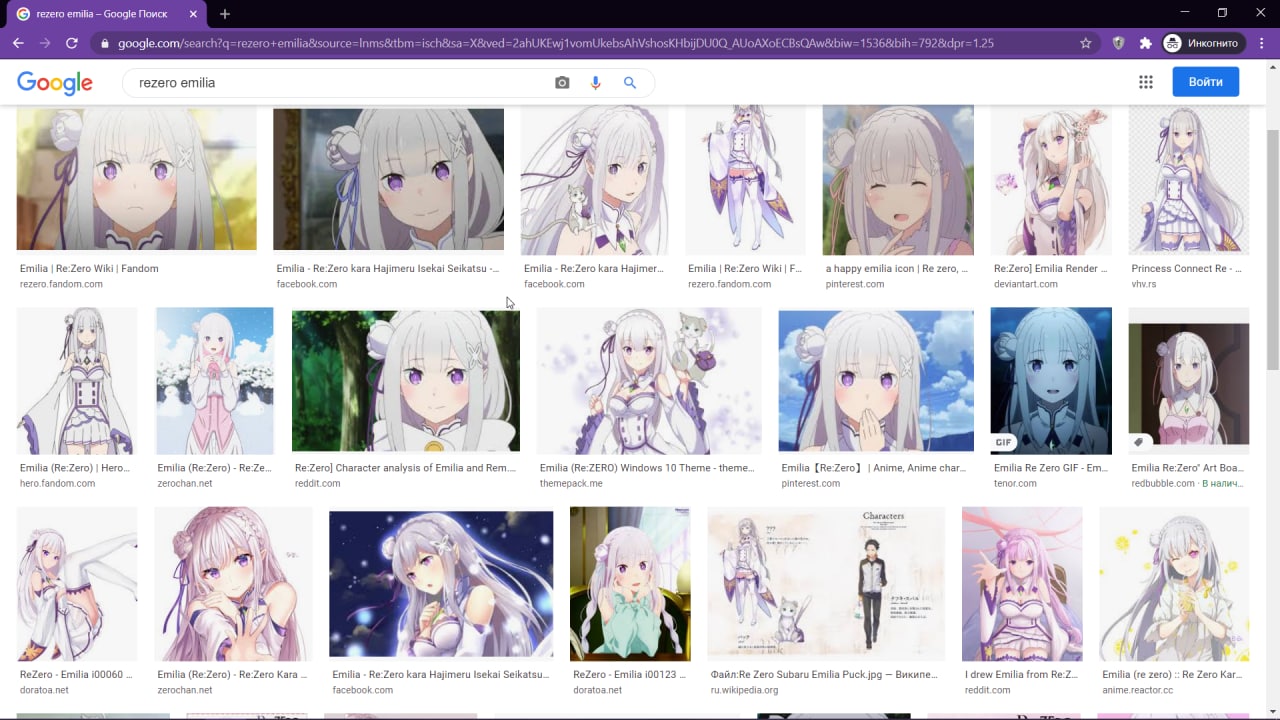The width and height of the screenshot is (1280, 720).
Task: Open the Emilia Re Zero GIF tenor image
Action: click(x=1051, y=381)
